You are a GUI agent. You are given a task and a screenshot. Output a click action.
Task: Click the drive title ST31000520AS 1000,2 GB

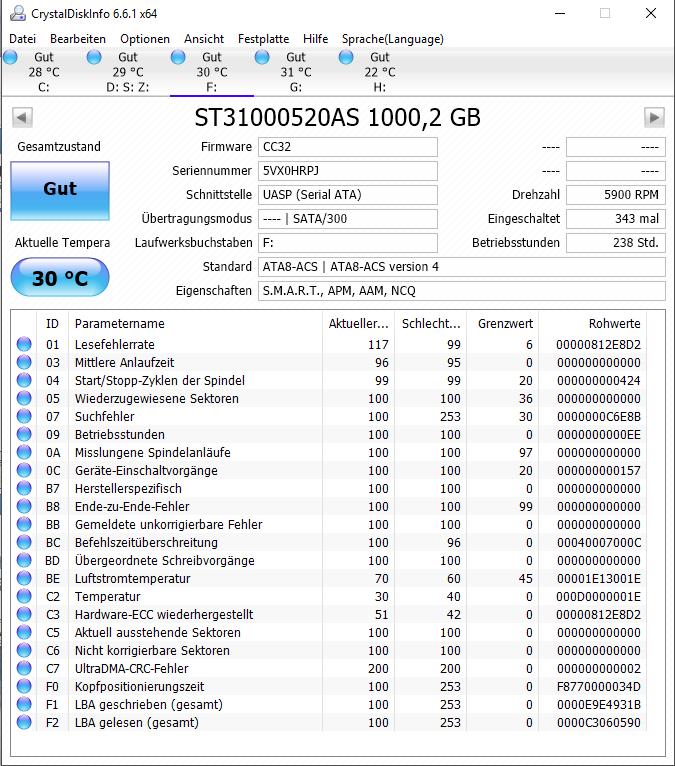[338, 118]
